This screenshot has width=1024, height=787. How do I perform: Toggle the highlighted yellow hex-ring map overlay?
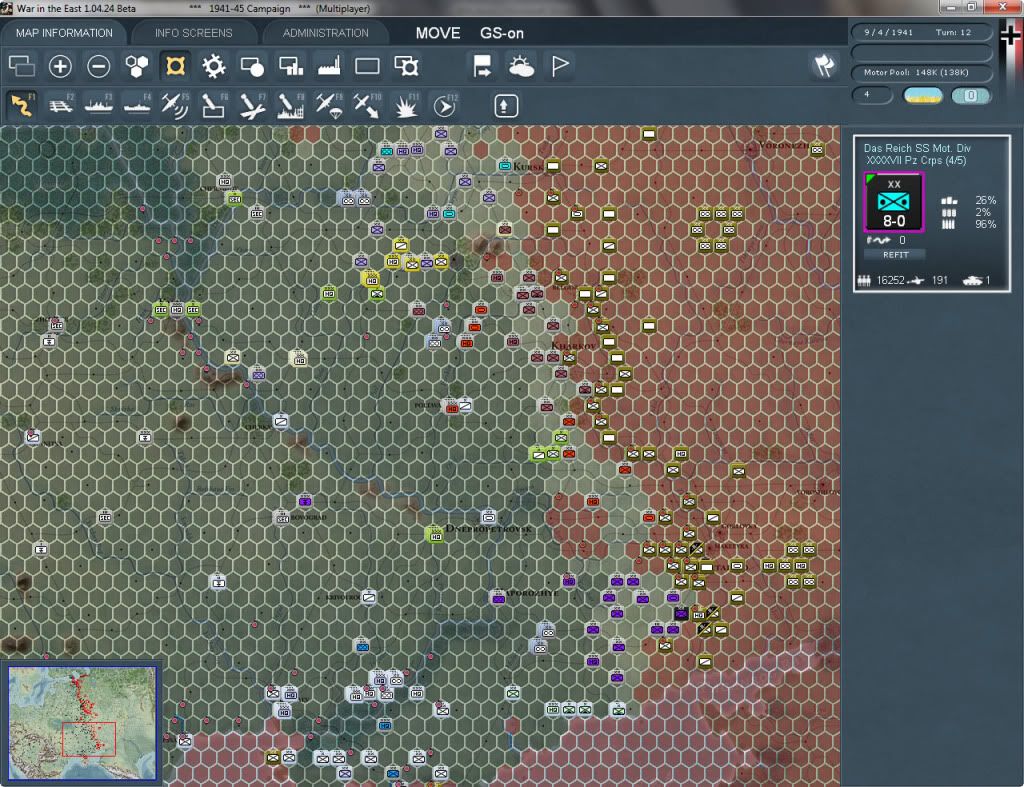(x=175, y=66)
